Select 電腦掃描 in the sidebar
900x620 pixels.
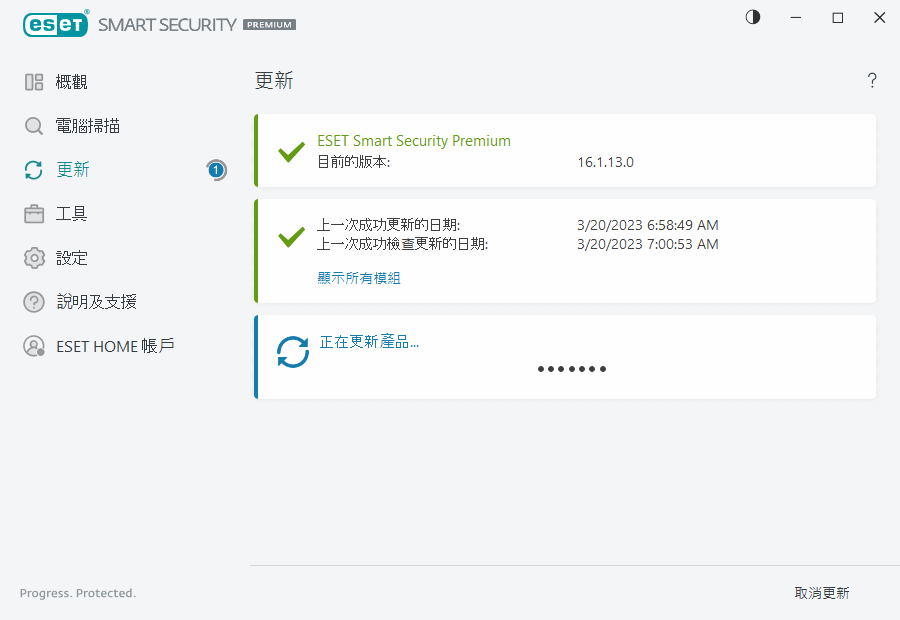point(89,126)
